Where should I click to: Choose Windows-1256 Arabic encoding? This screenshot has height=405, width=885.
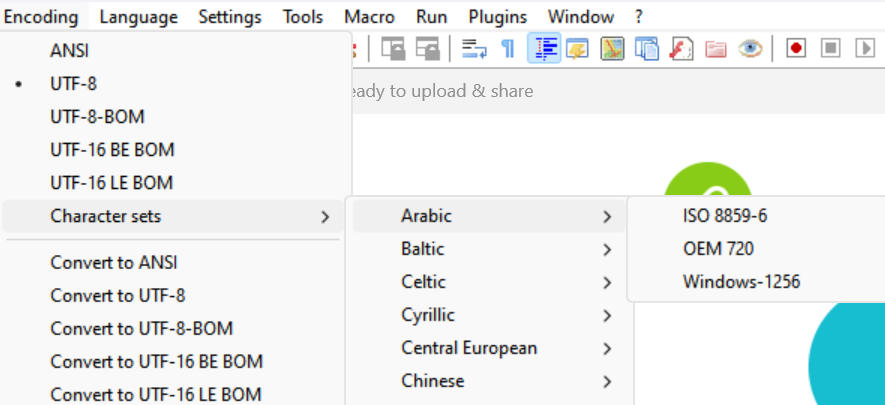741,282
